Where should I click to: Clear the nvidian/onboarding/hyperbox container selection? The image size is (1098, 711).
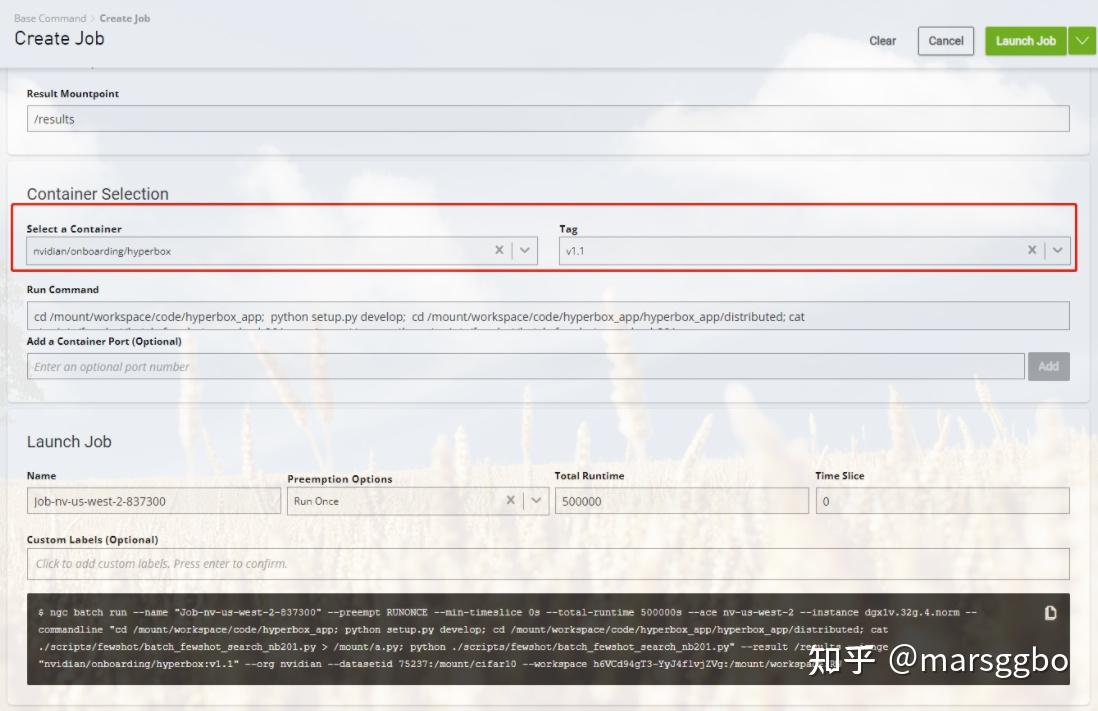click(x=499, y=250)
